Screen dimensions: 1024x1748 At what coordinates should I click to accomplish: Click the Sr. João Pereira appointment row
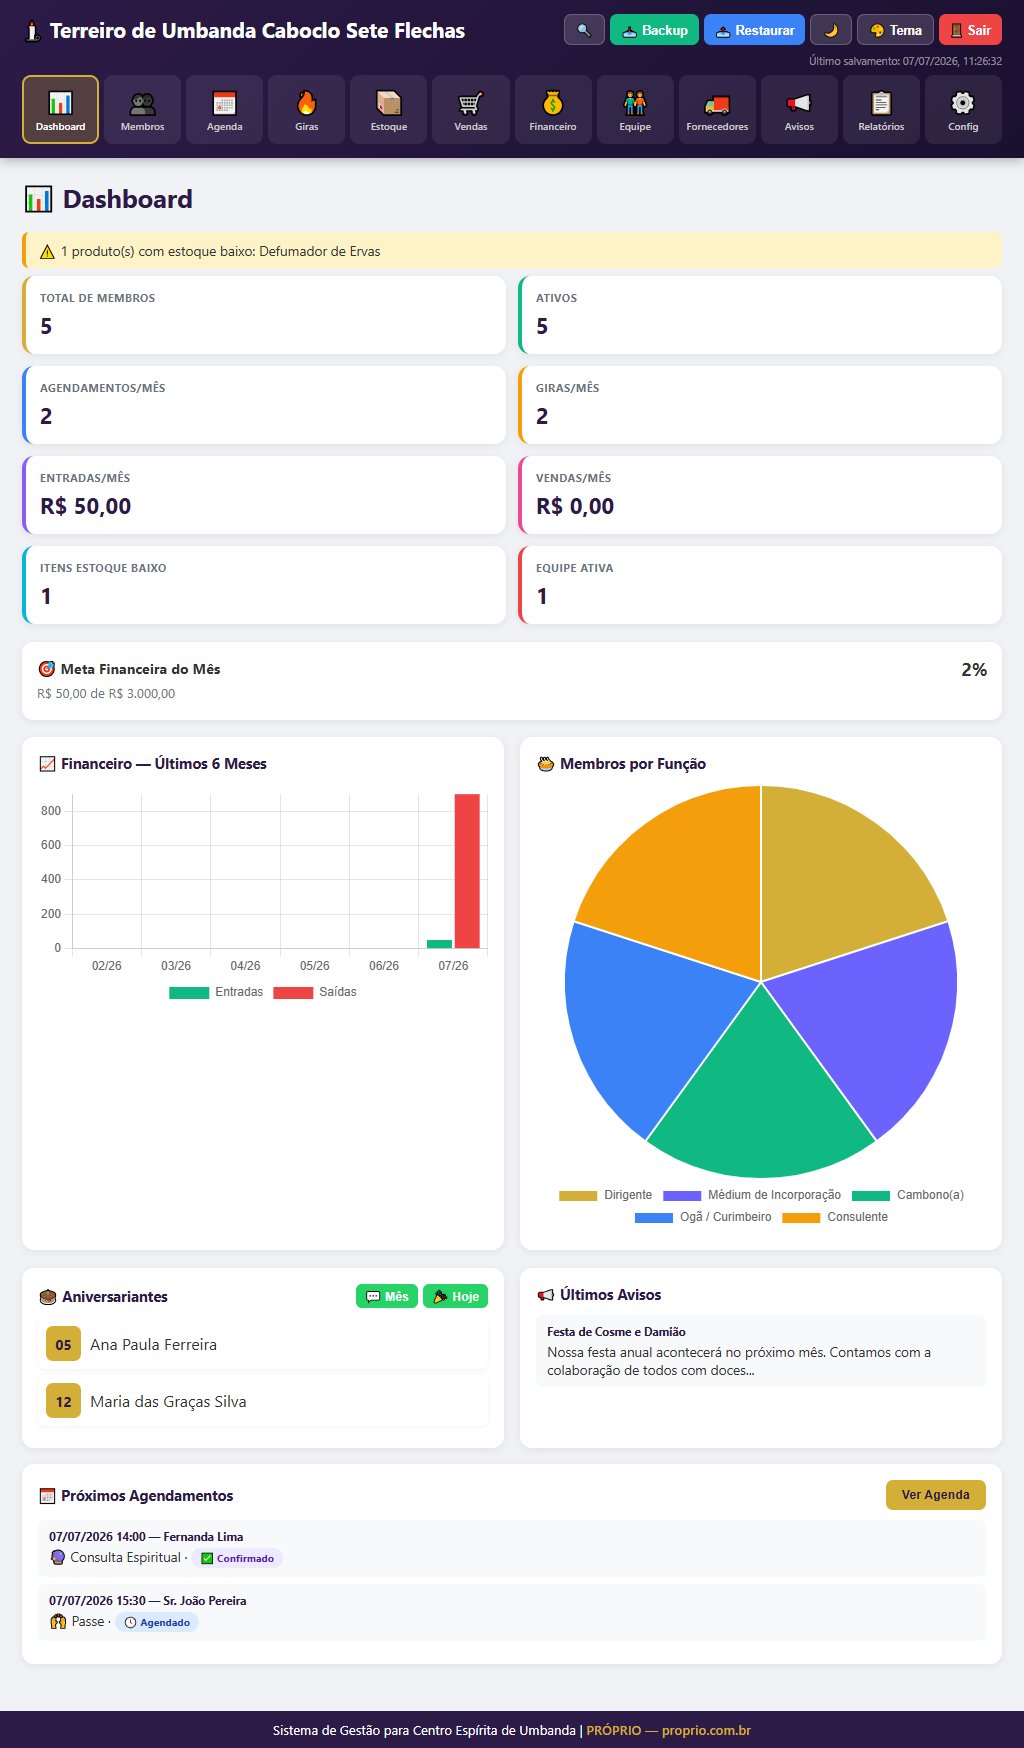512,1612
